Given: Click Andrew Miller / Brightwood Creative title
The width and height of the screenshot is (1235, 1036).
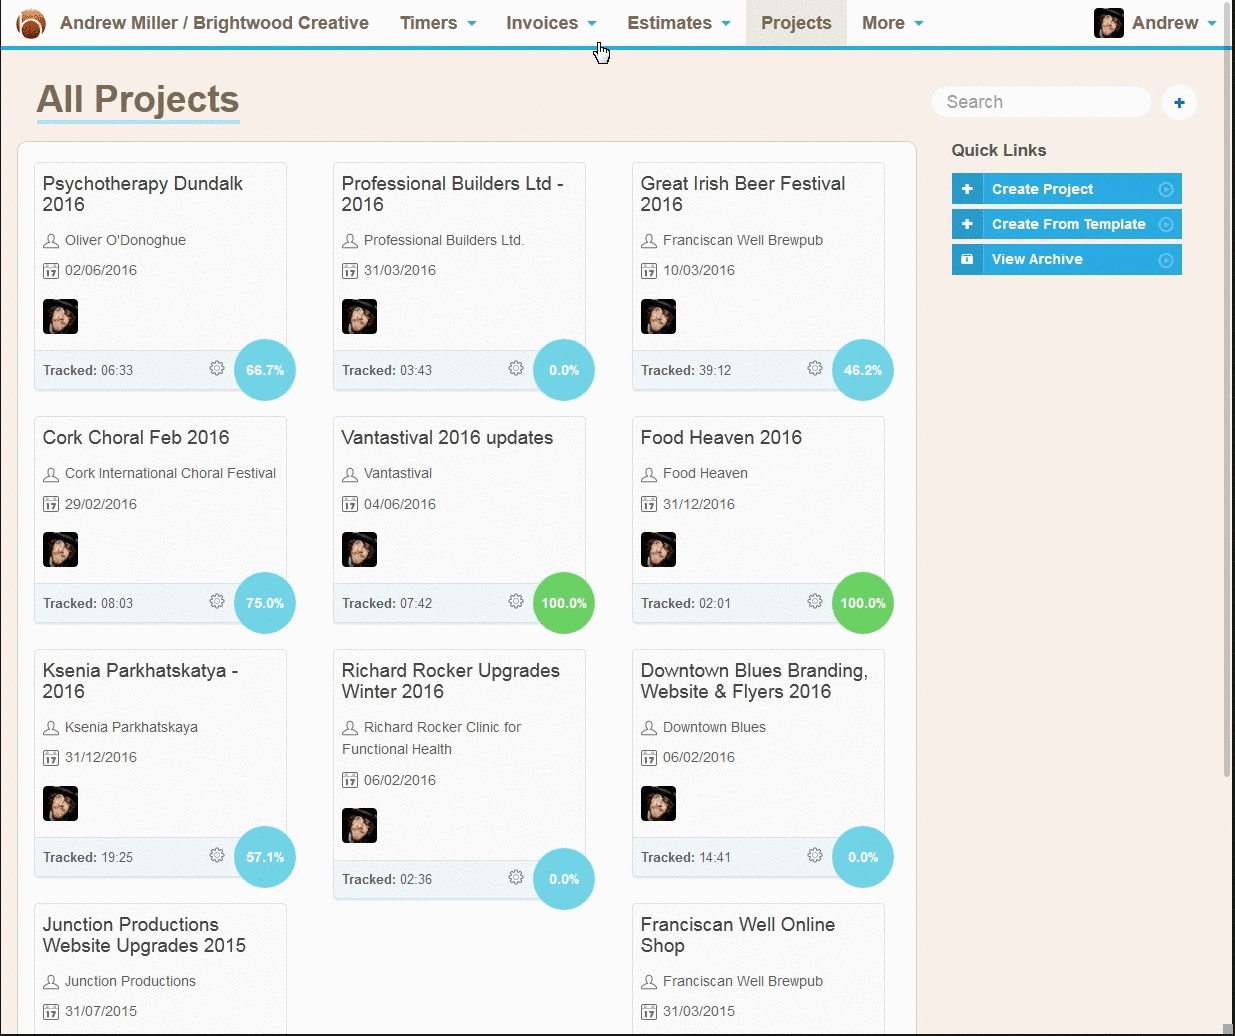Looking at the screenshot, I should (214, 23).
